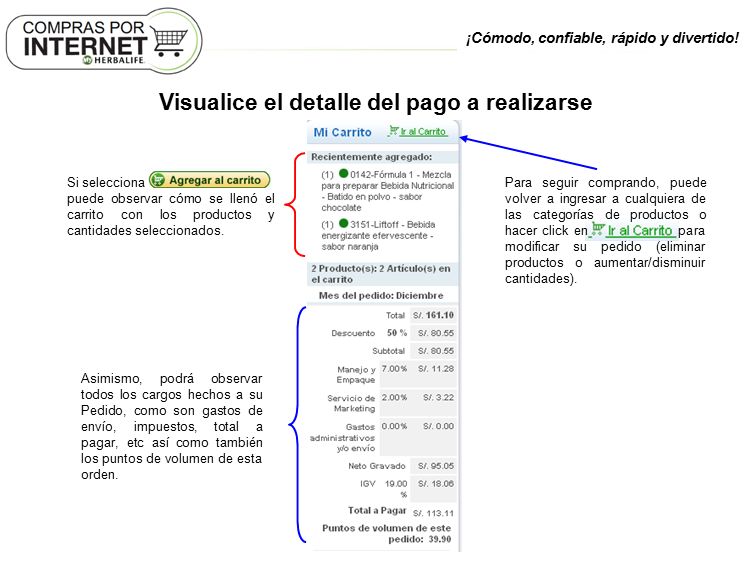Click the Neto Gravado amount 'S/. 95.05'
752x564 pixels.
435,466
